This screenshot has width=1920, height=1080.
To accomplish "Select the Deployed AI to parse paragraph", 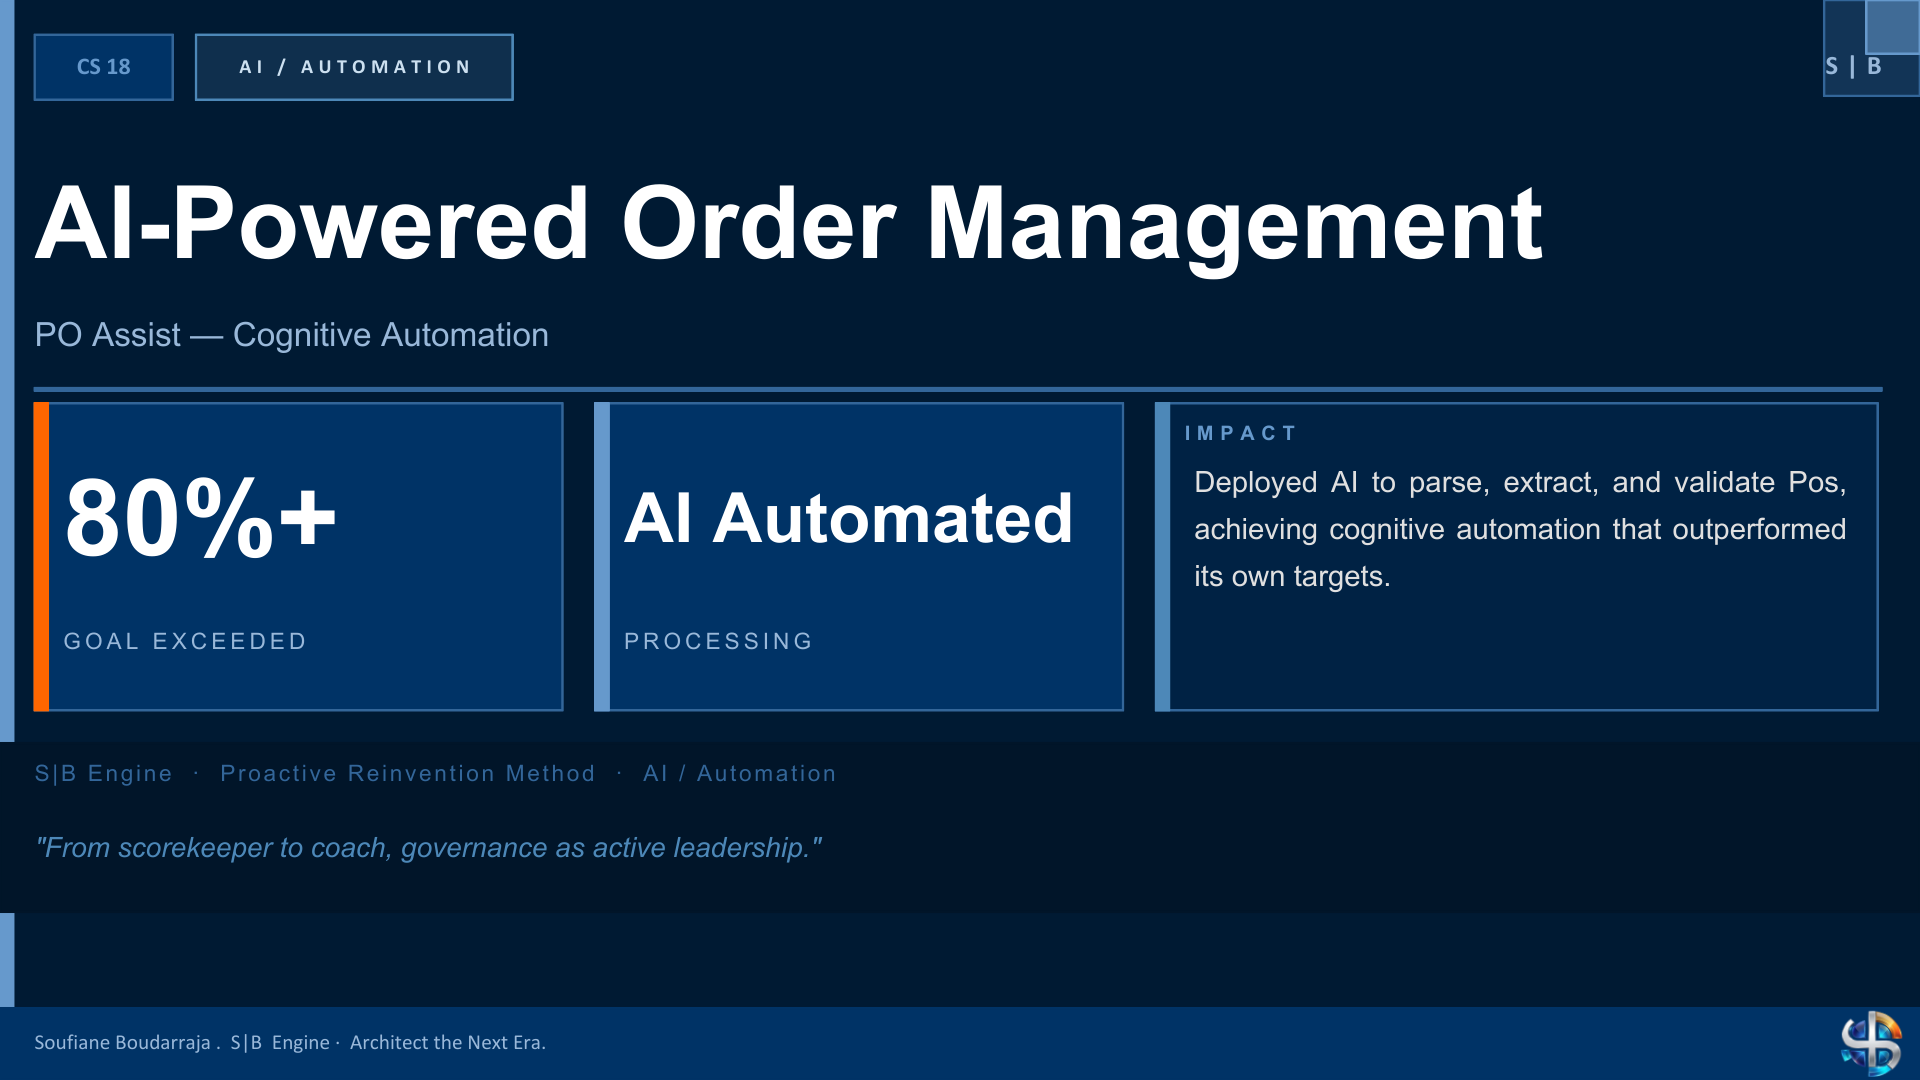I will click(1520, 529).
